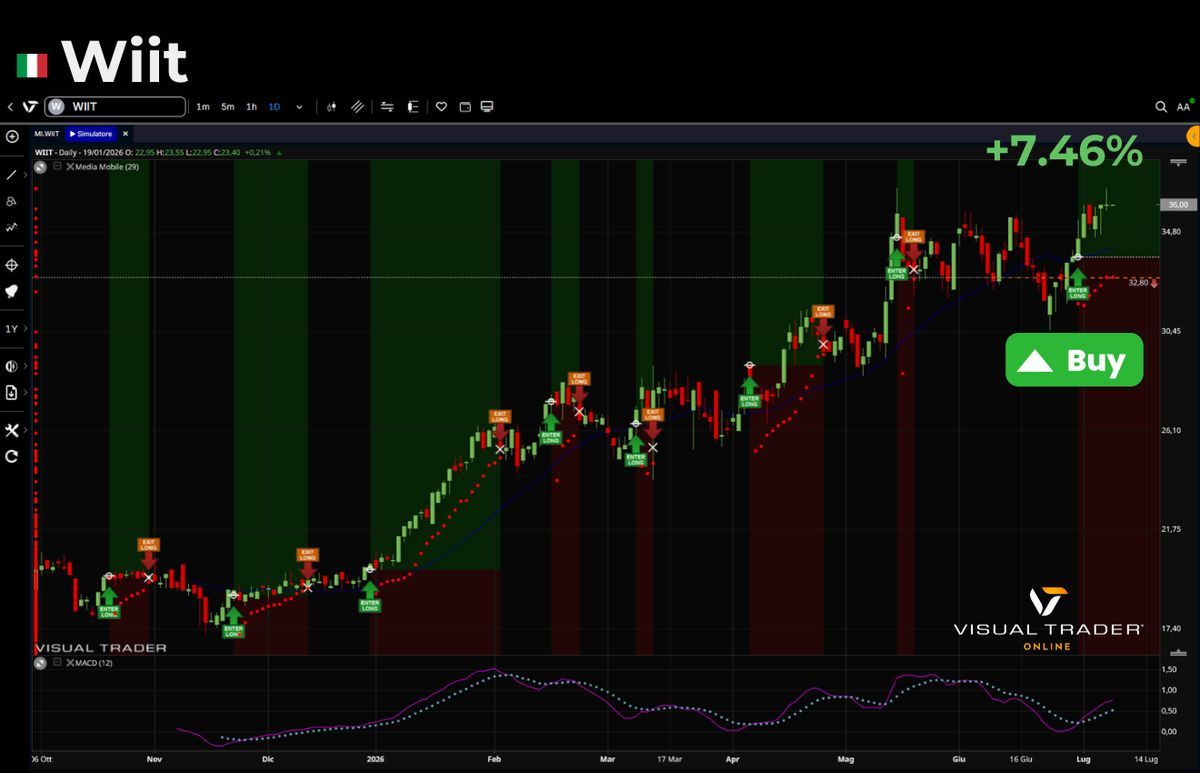Select the shapes drawing tool
This screenshot has height=773, width=1200.
coord(11,201)
